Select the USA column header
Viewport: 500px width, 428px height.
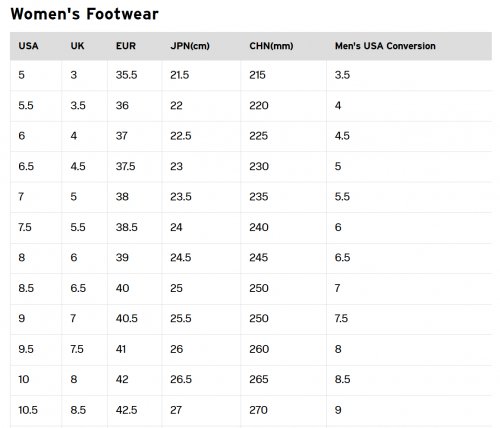point(28,46)
